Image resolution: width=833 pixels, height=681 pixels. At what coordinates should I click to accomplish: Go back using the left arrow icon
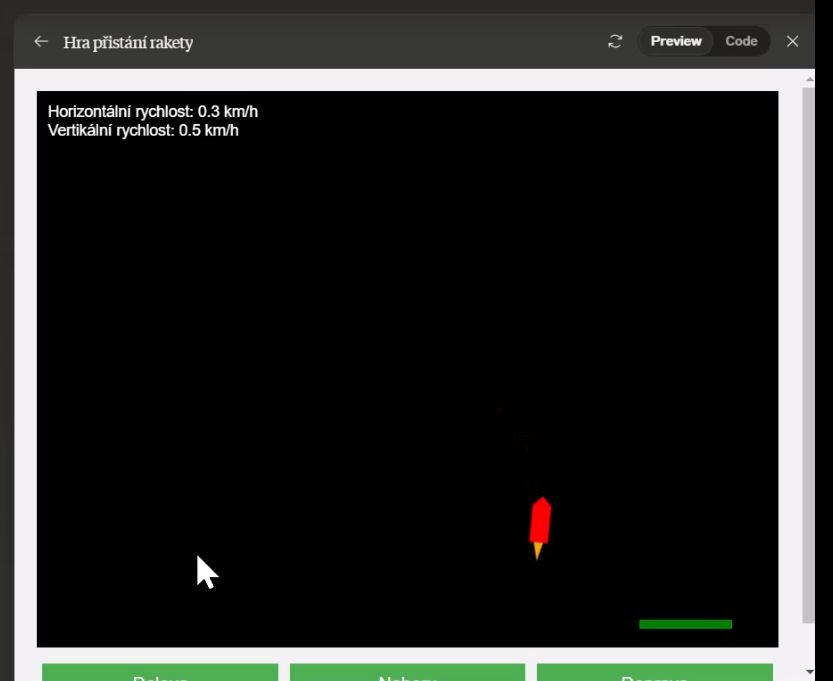tap(41, 41)
